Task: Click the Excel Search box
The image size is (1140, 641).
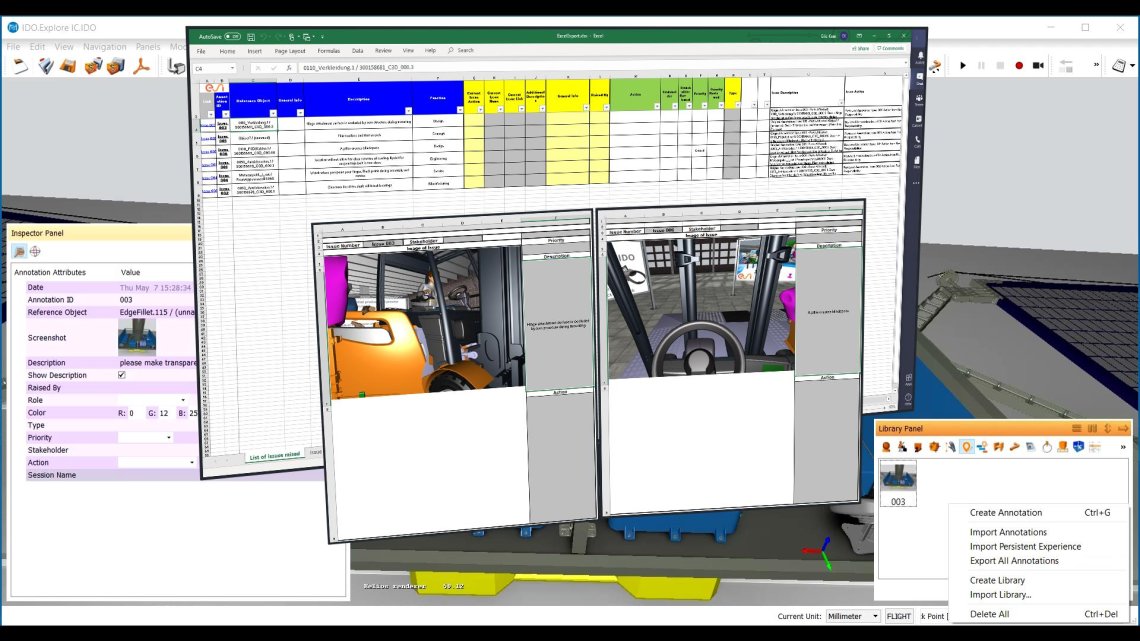Action: 462,51
